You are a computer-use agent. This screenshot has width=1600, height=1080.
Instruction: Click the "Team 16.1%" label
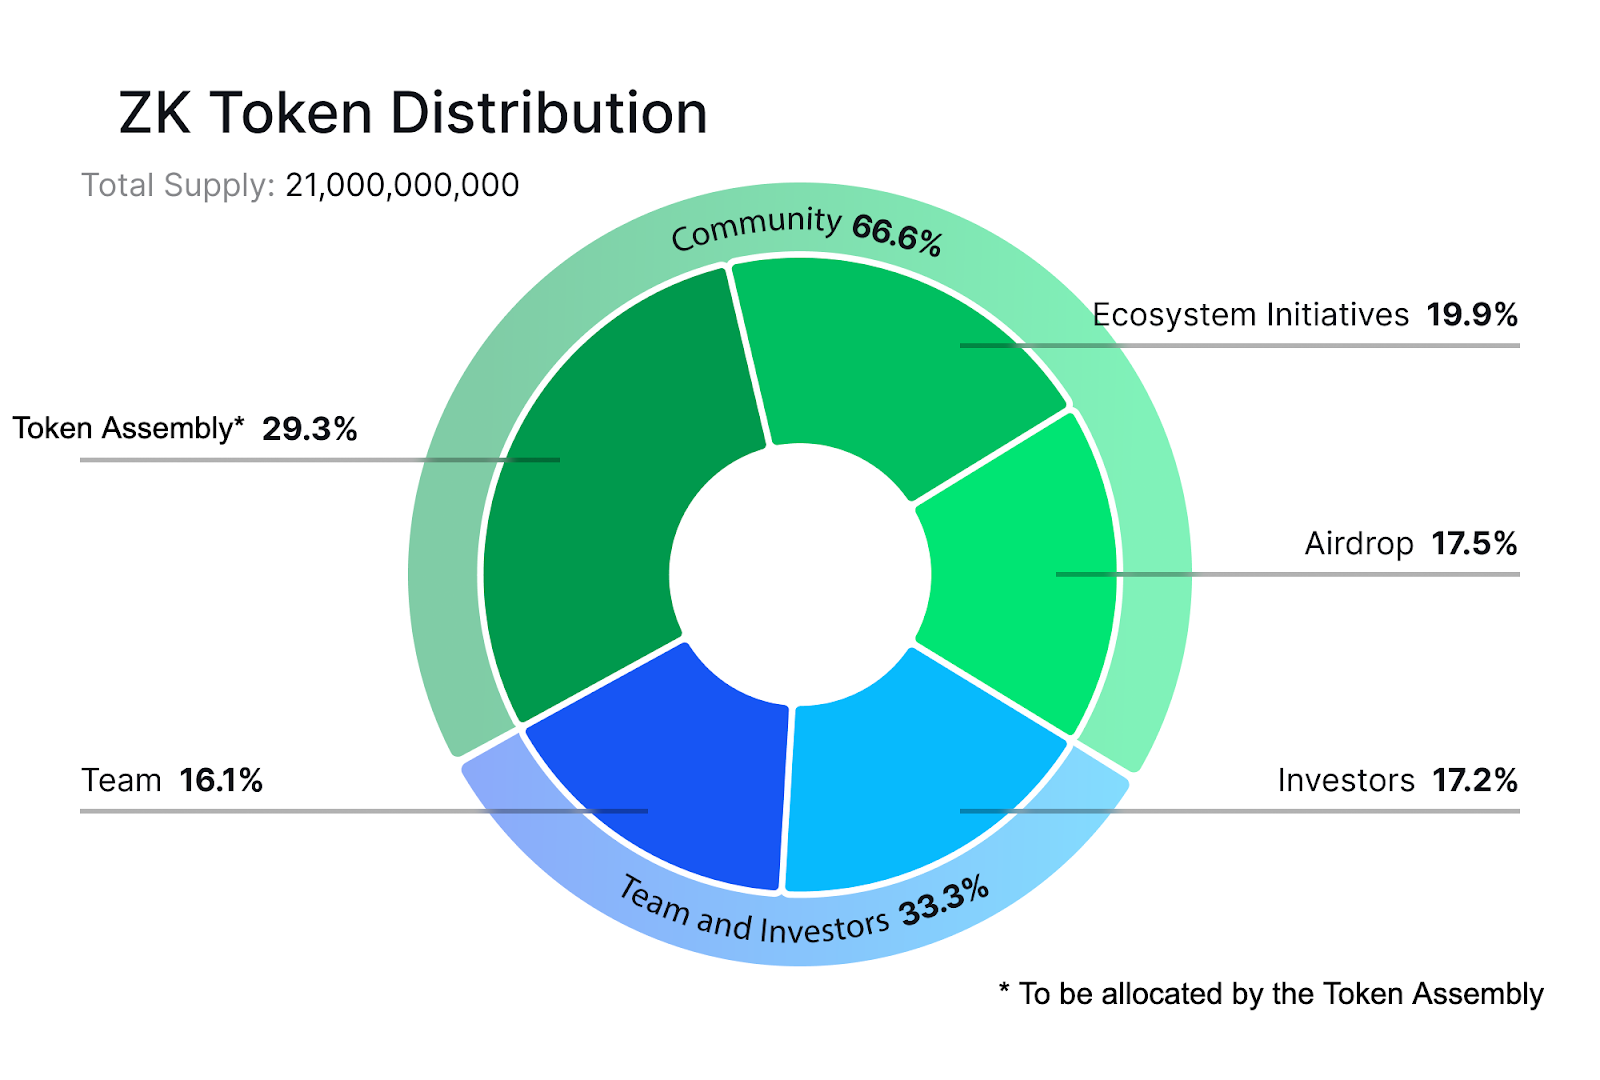[x=172, y=780]
